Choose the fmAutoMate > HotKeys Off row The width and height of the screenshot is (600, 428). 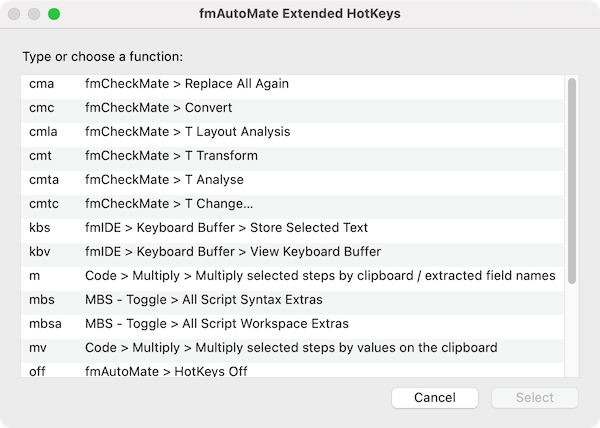pyautogui.click(x=293, y=370)
